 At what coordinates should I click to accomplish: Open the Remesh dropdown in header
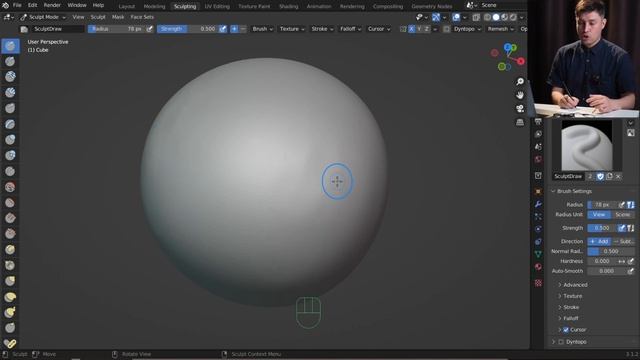point(501,29)
